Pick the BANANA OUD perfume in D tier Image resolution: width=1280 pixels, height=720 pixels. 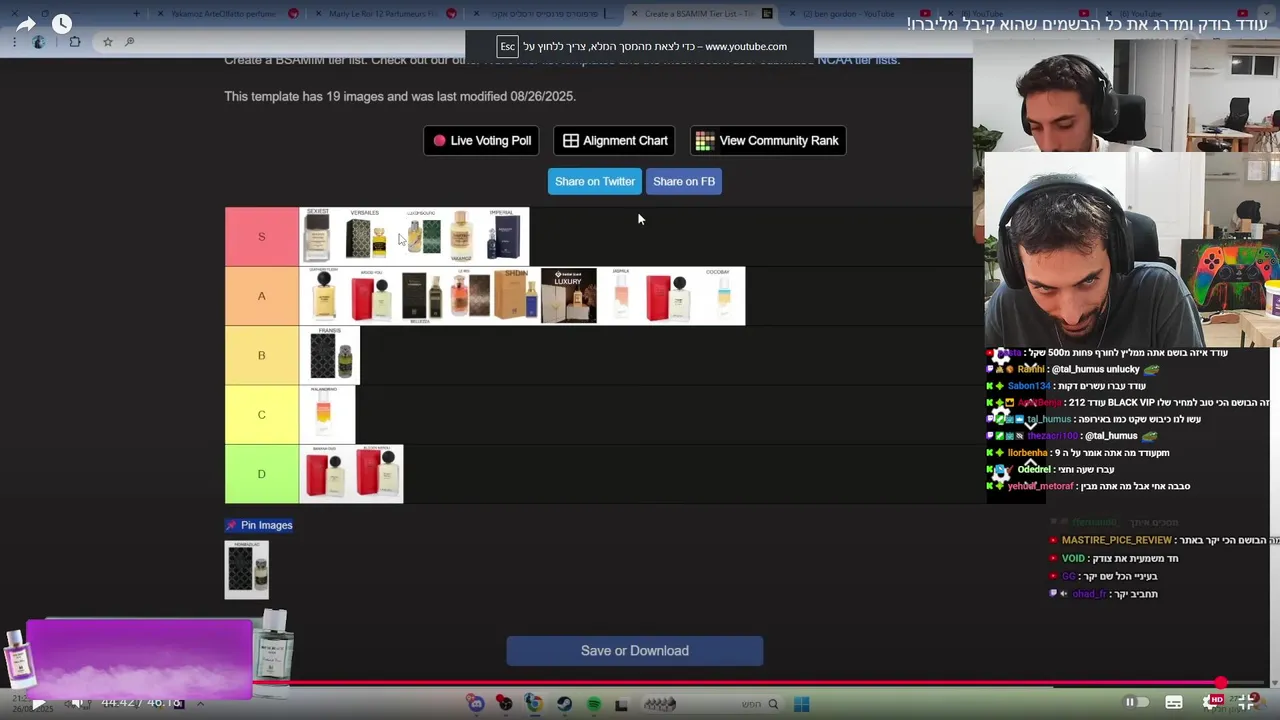(x=324, y=474)
